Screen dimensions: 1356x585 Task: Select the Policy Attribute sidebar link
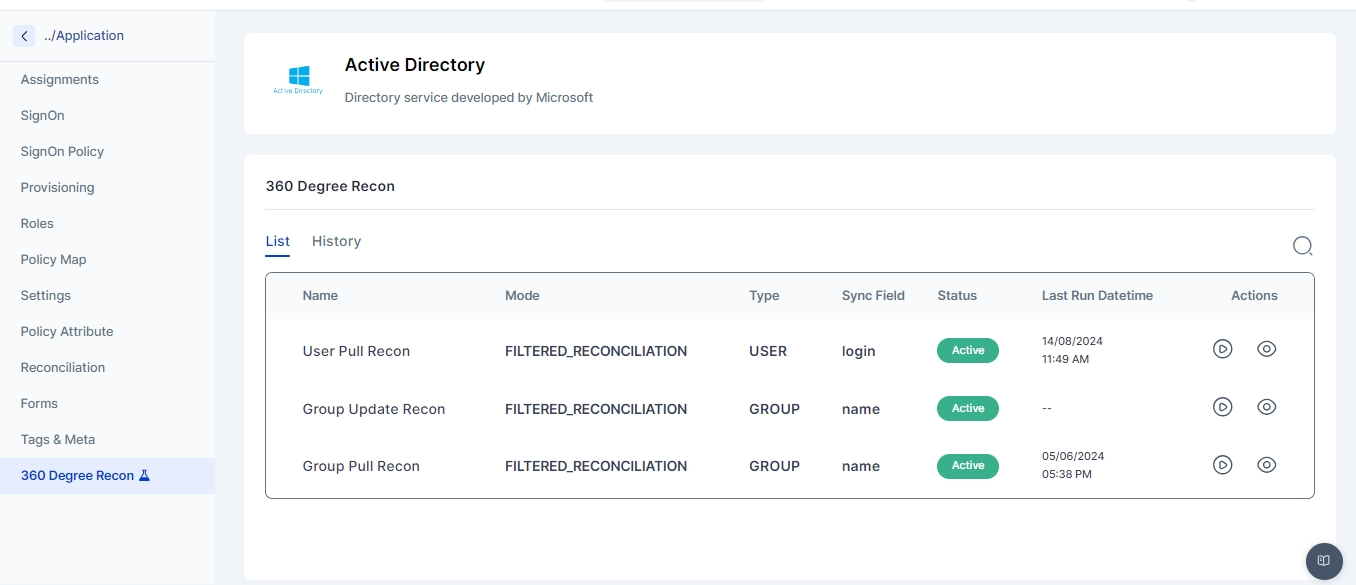coord(67,332)
